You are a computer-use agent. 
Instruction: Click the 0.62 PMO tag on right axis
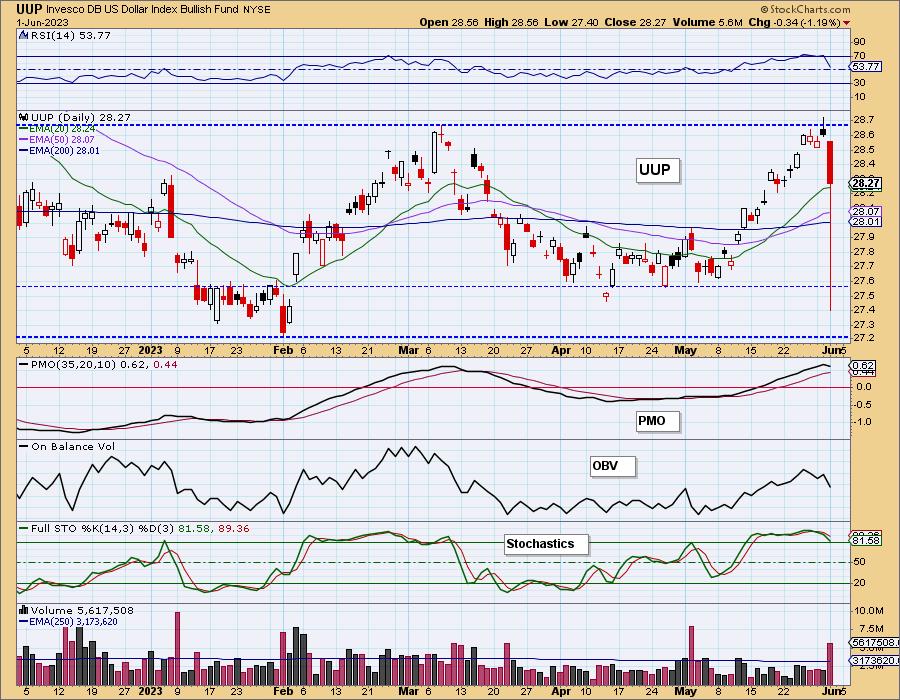tap(863, 365)
